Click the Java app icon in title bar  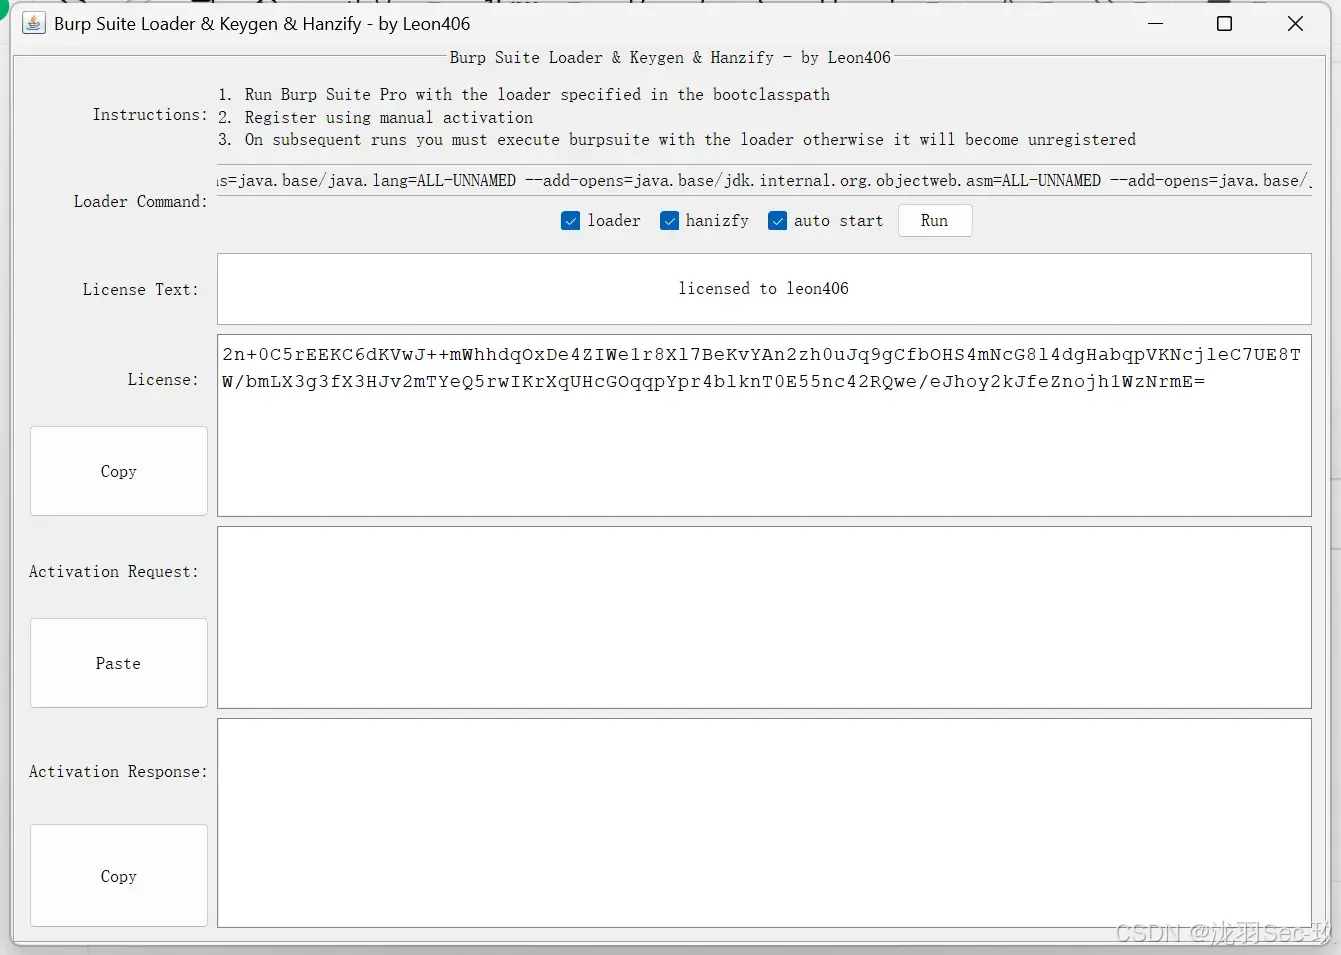[34, 23]
